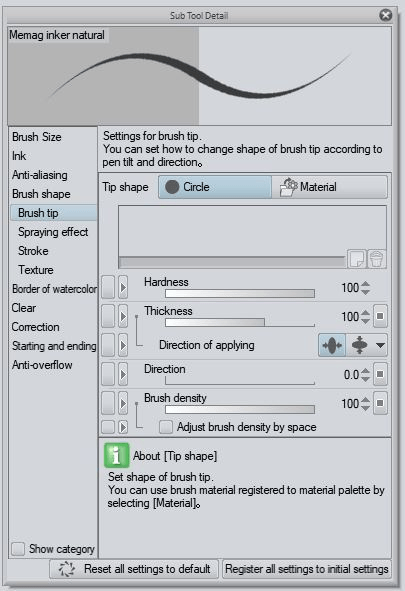Click the Thickness dynamics settings icon
The image size is (405, 591).
380,316
